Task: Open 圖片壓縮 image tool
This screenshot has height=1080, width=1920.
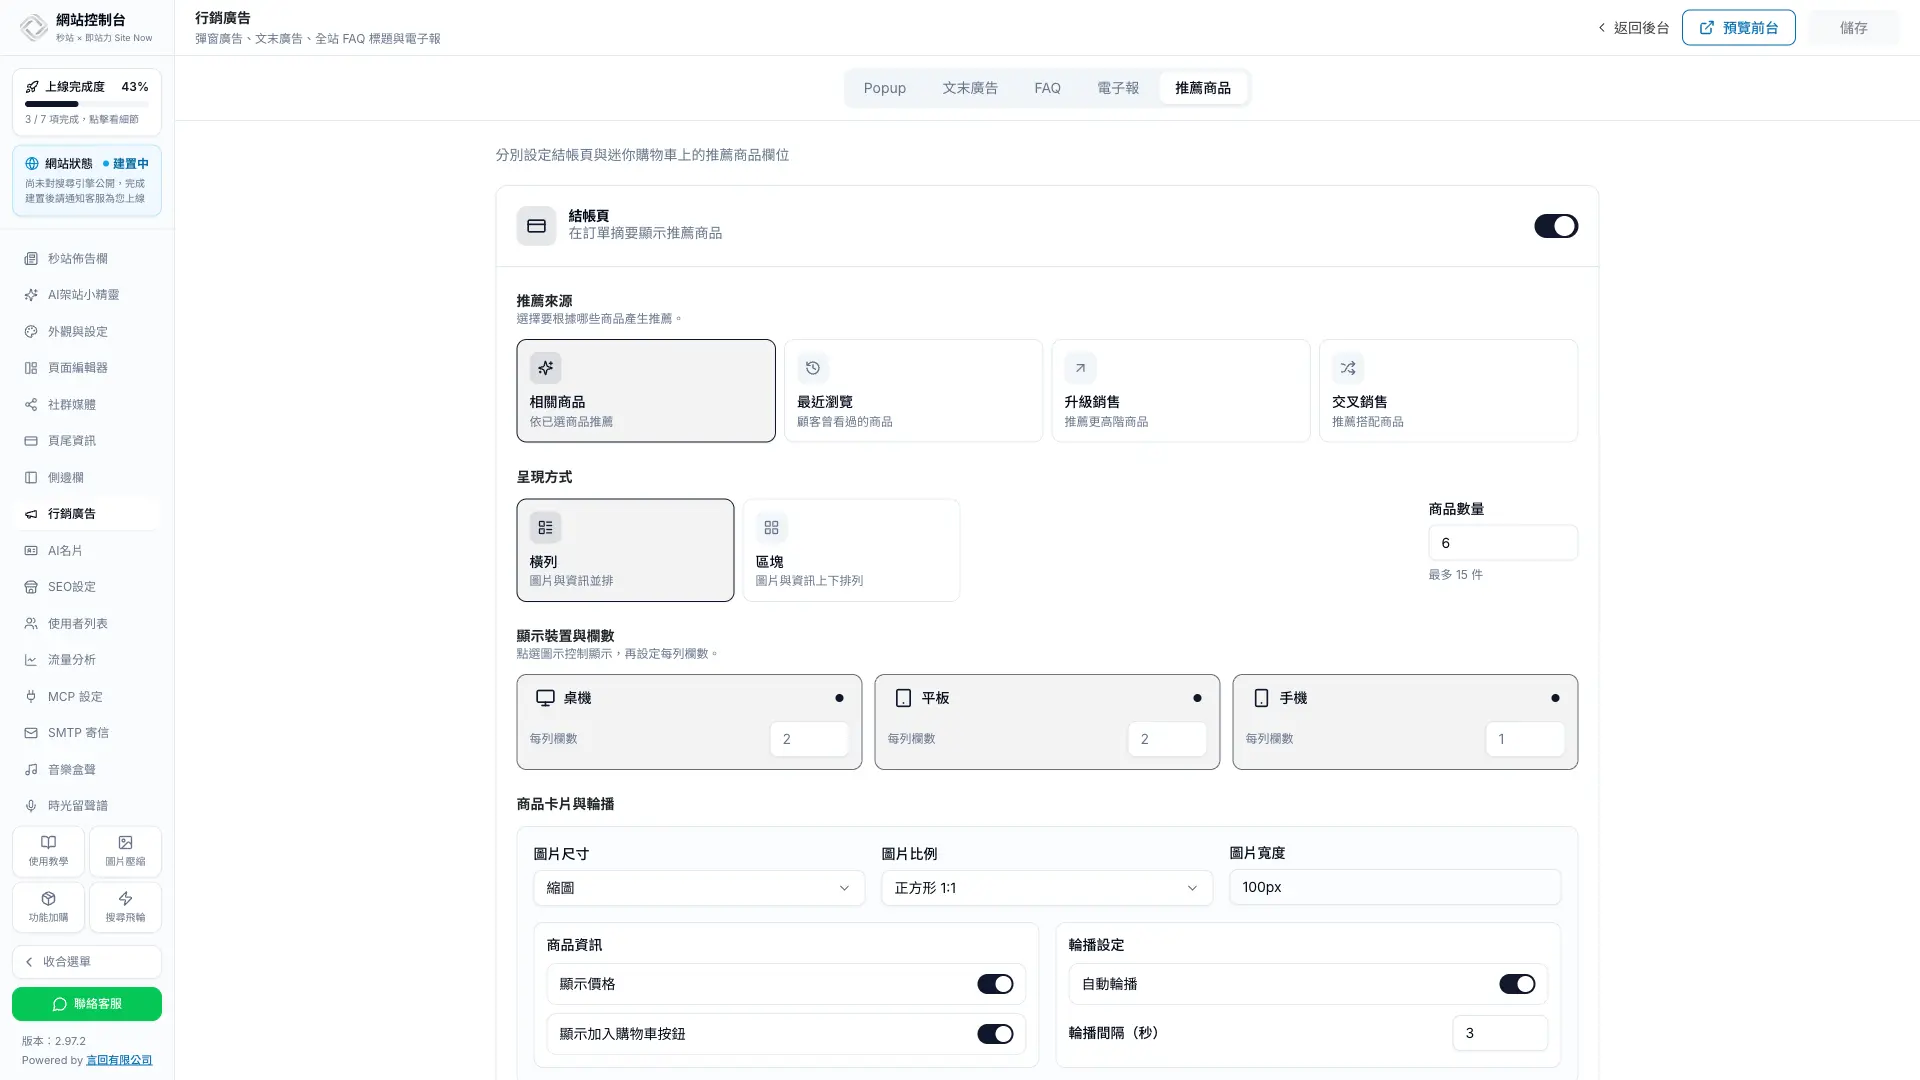Action: [x=125, y=851]
